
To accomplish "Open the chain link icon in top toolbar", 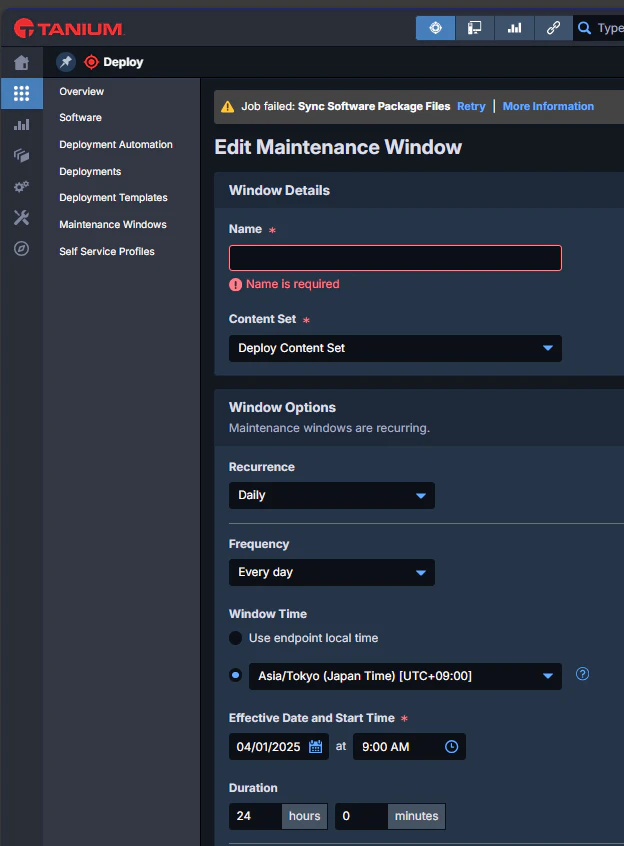I will pyautogui.click(x=553, y=28).
